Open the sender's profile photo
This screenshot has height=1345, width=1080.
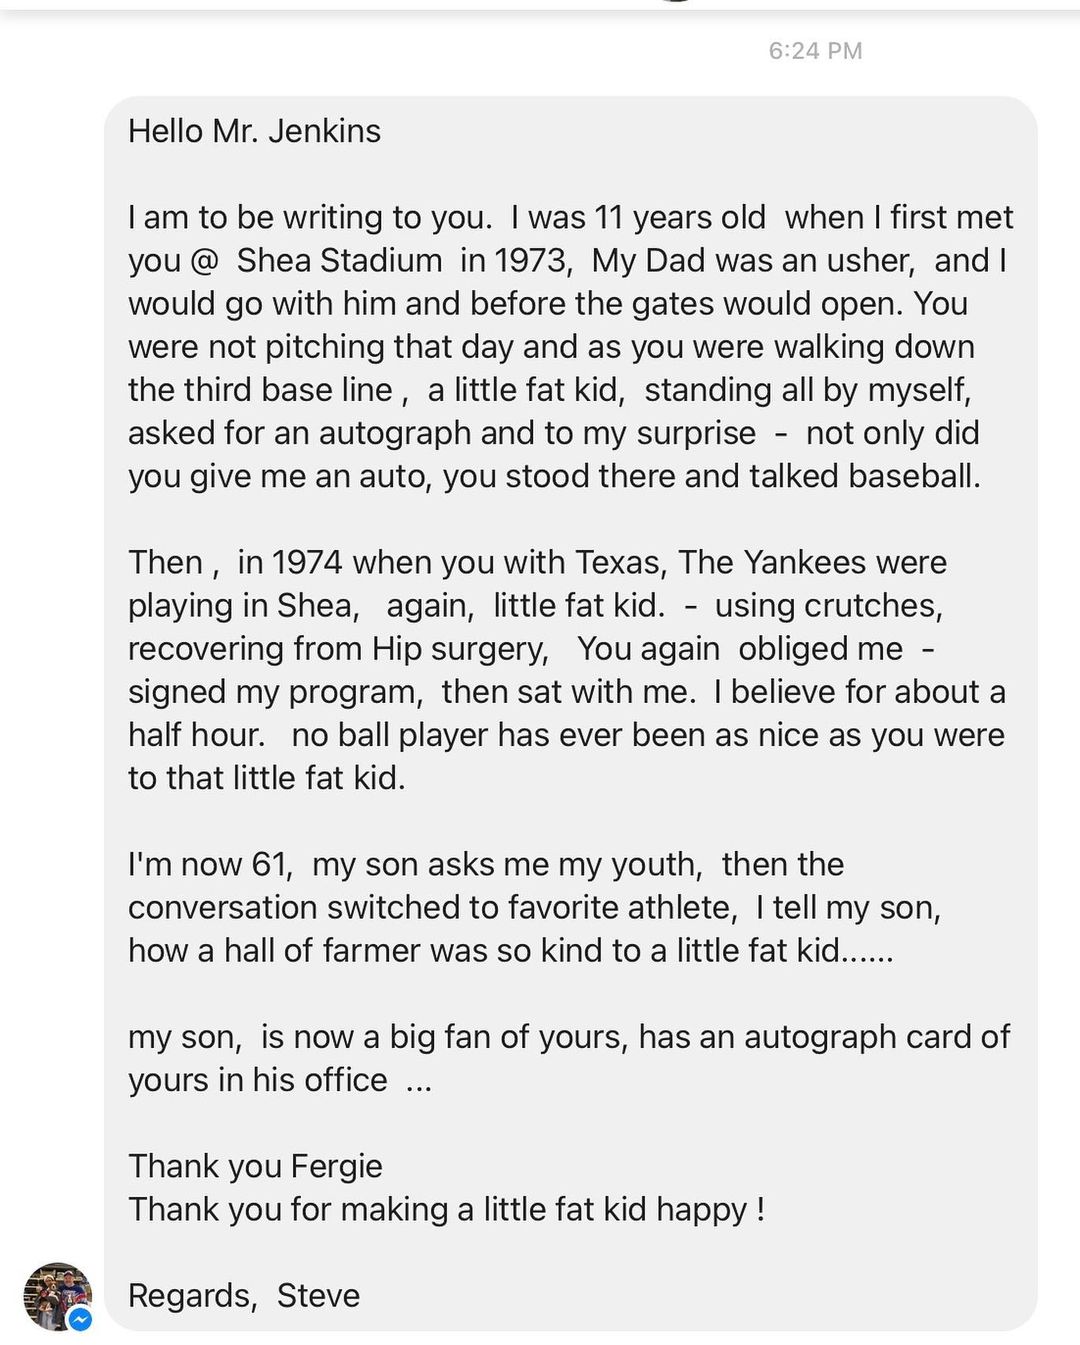coord(56,1294)
